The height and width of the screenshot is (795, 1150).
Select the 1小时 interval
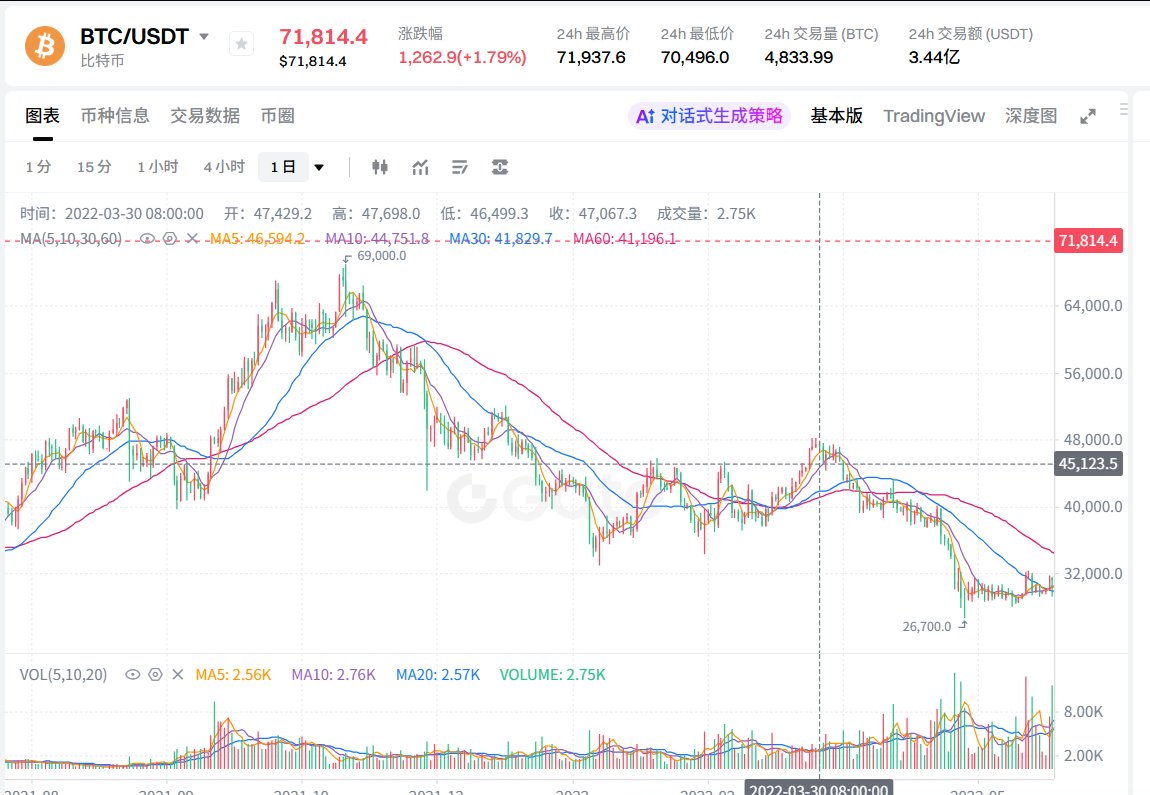[158, 167]
